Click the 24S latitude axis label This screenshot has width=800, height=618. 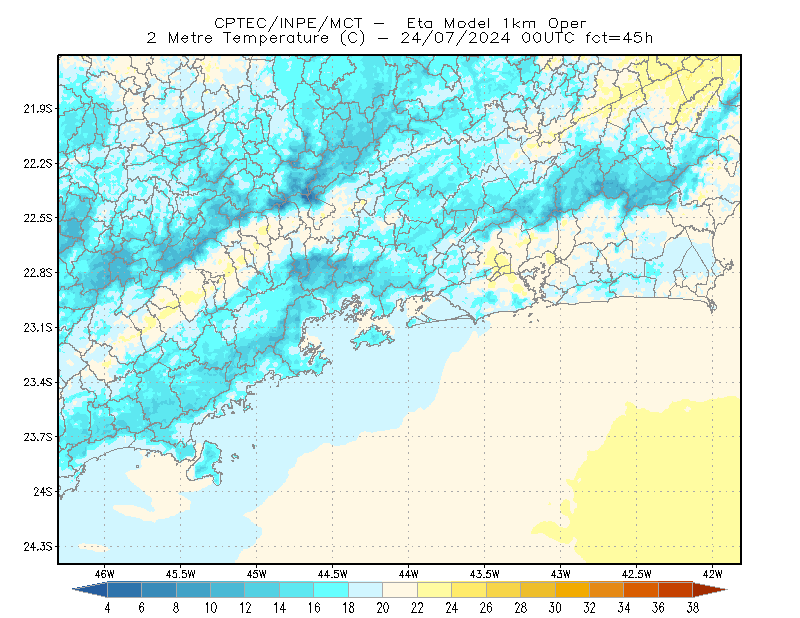click(x=43, y=491)
